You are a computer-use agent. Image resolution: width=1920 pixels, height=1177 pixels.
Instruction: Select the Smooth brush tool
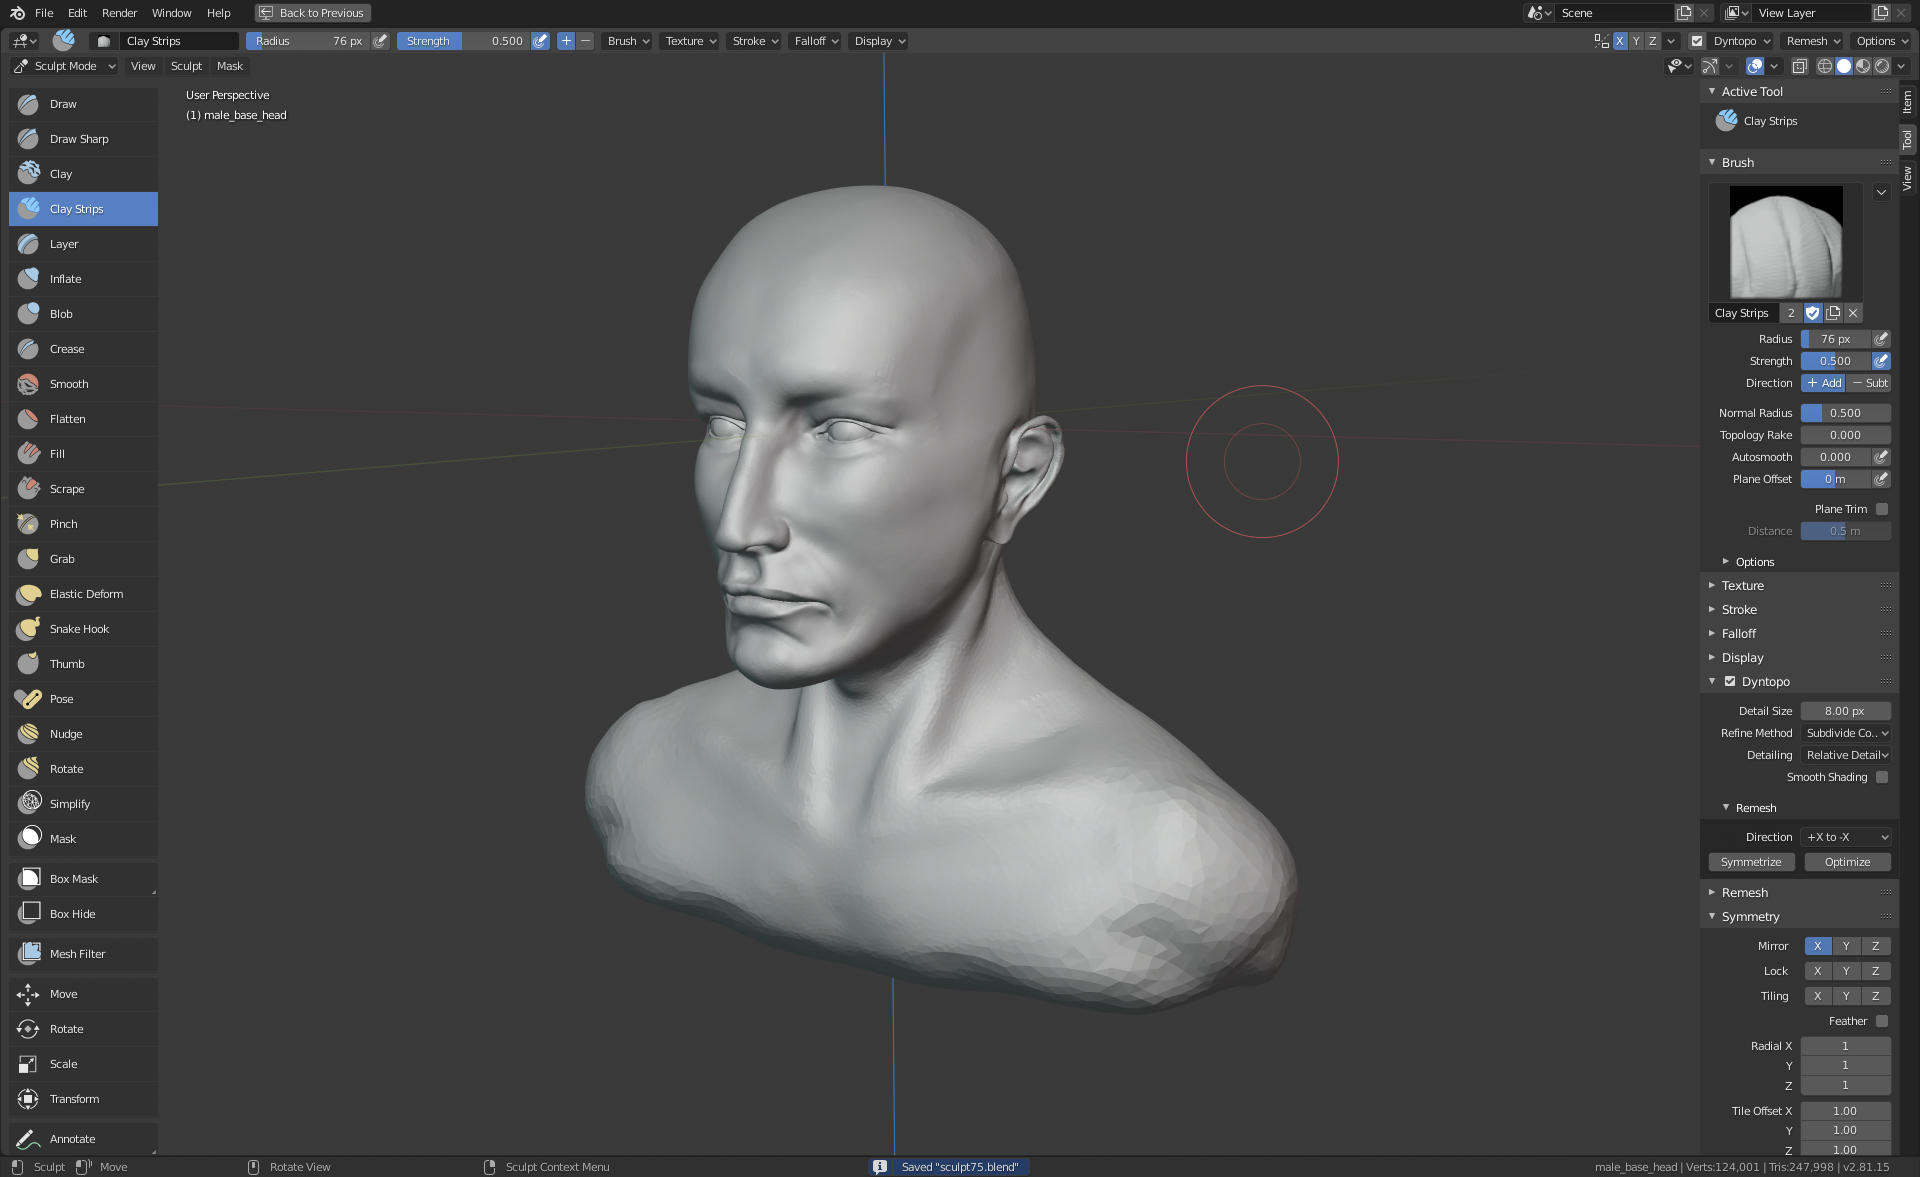[69, 384]
